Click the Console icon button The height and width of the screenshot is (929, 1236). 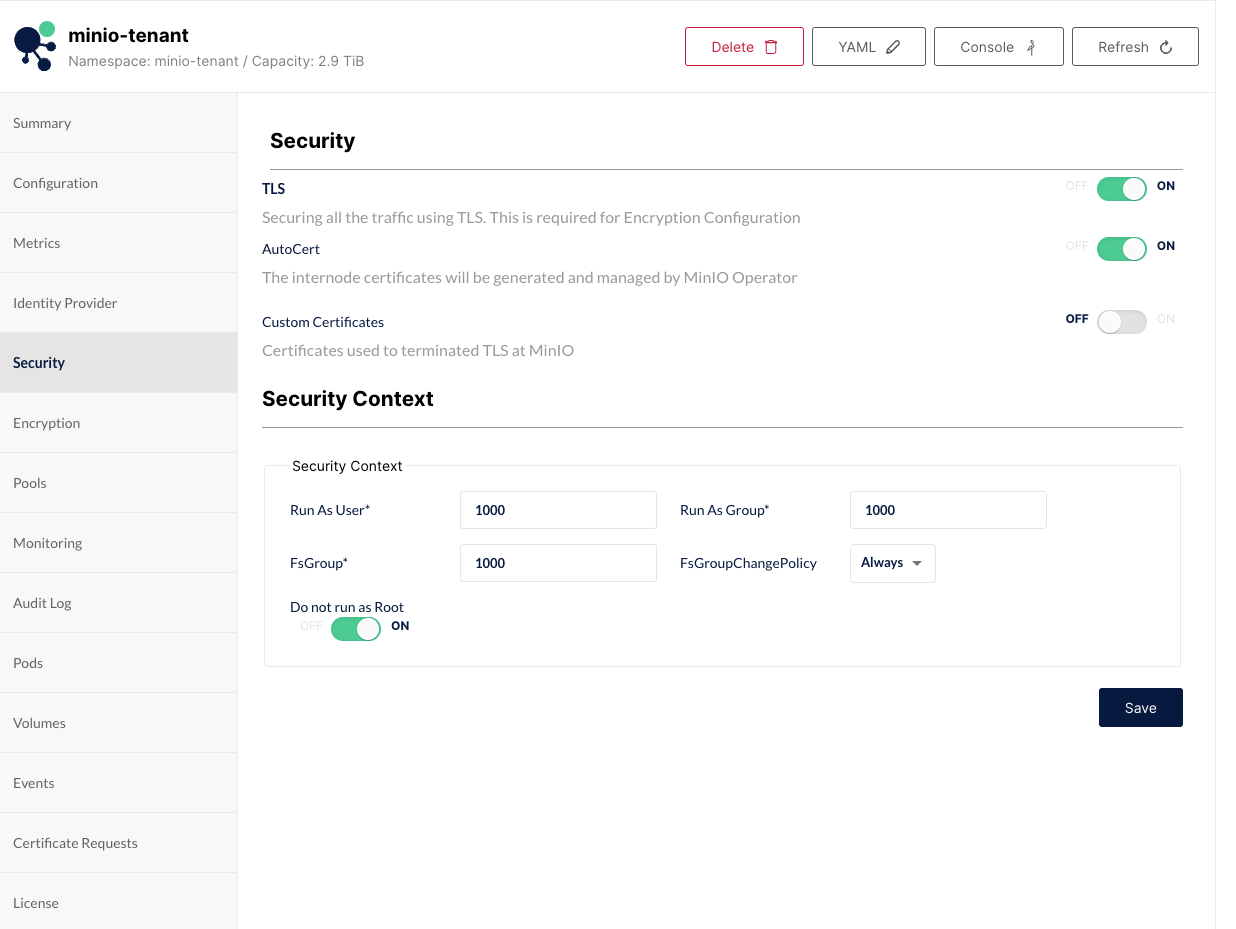[1030, 46]
